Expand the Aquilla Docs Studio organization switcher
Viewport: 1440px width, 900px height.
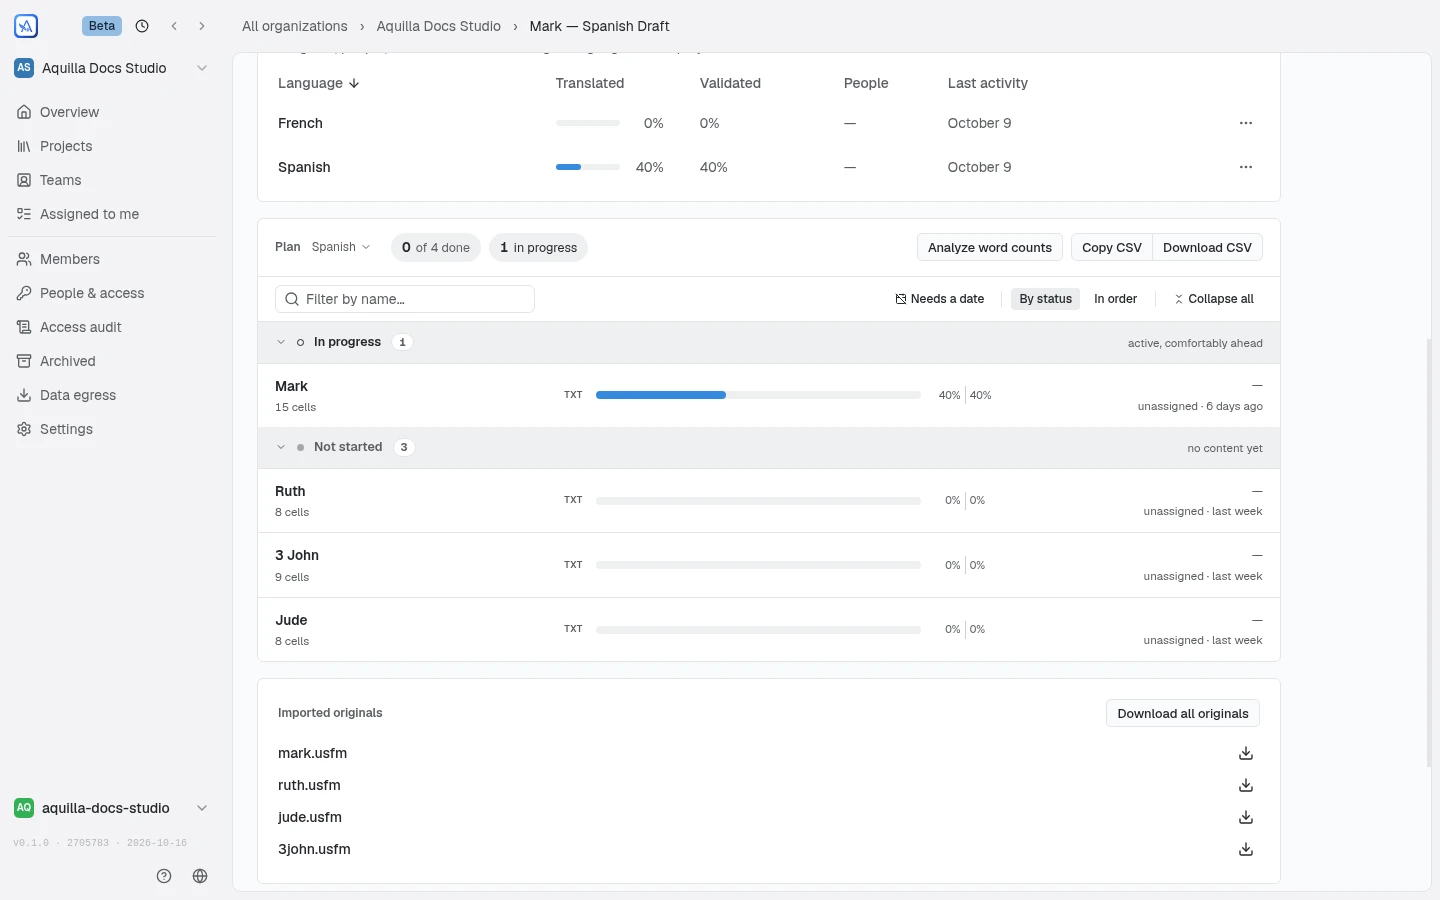click(x=112, y=68)
